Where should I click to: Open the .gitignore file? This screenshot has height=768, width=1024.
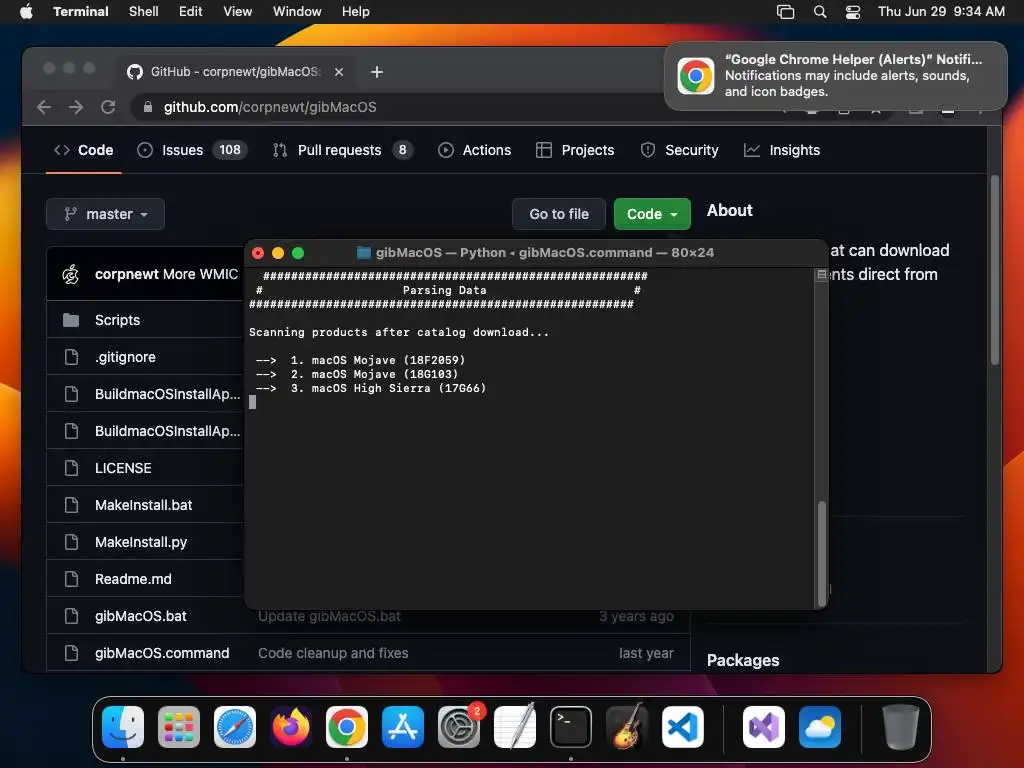(x=125, y=357)
